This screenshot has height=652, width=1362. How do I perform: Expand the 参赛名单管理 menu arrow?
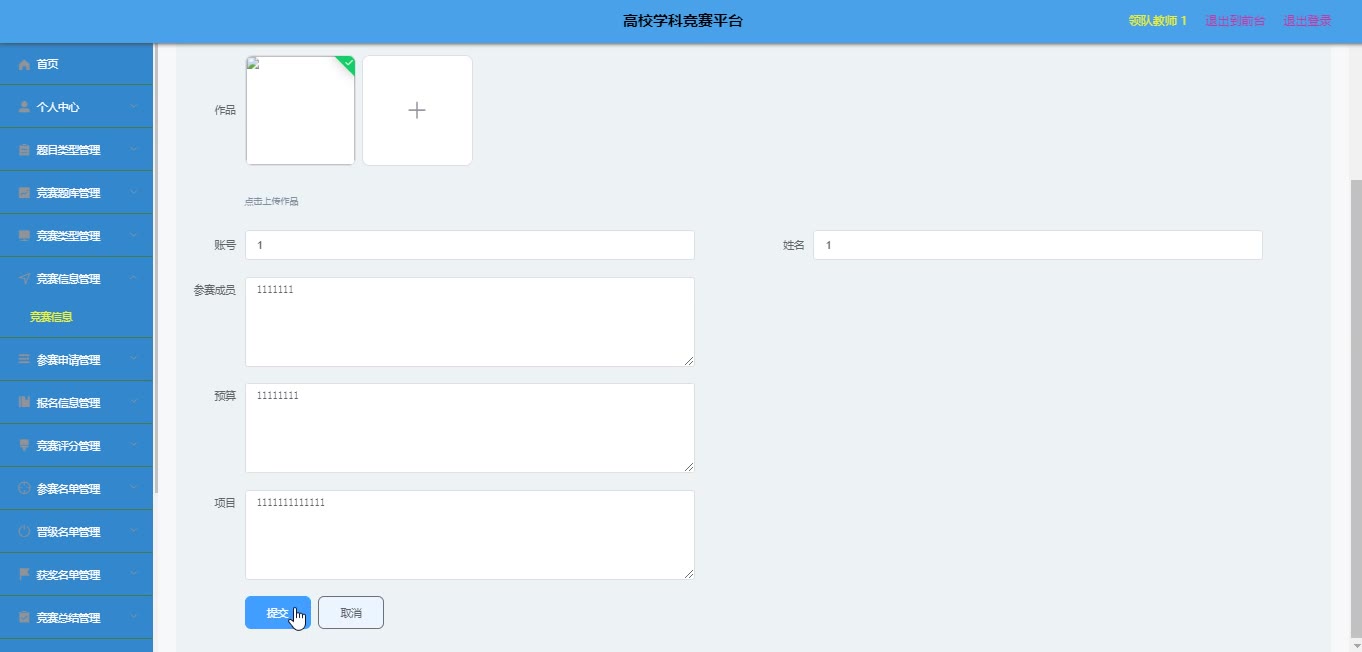point(133,489)
